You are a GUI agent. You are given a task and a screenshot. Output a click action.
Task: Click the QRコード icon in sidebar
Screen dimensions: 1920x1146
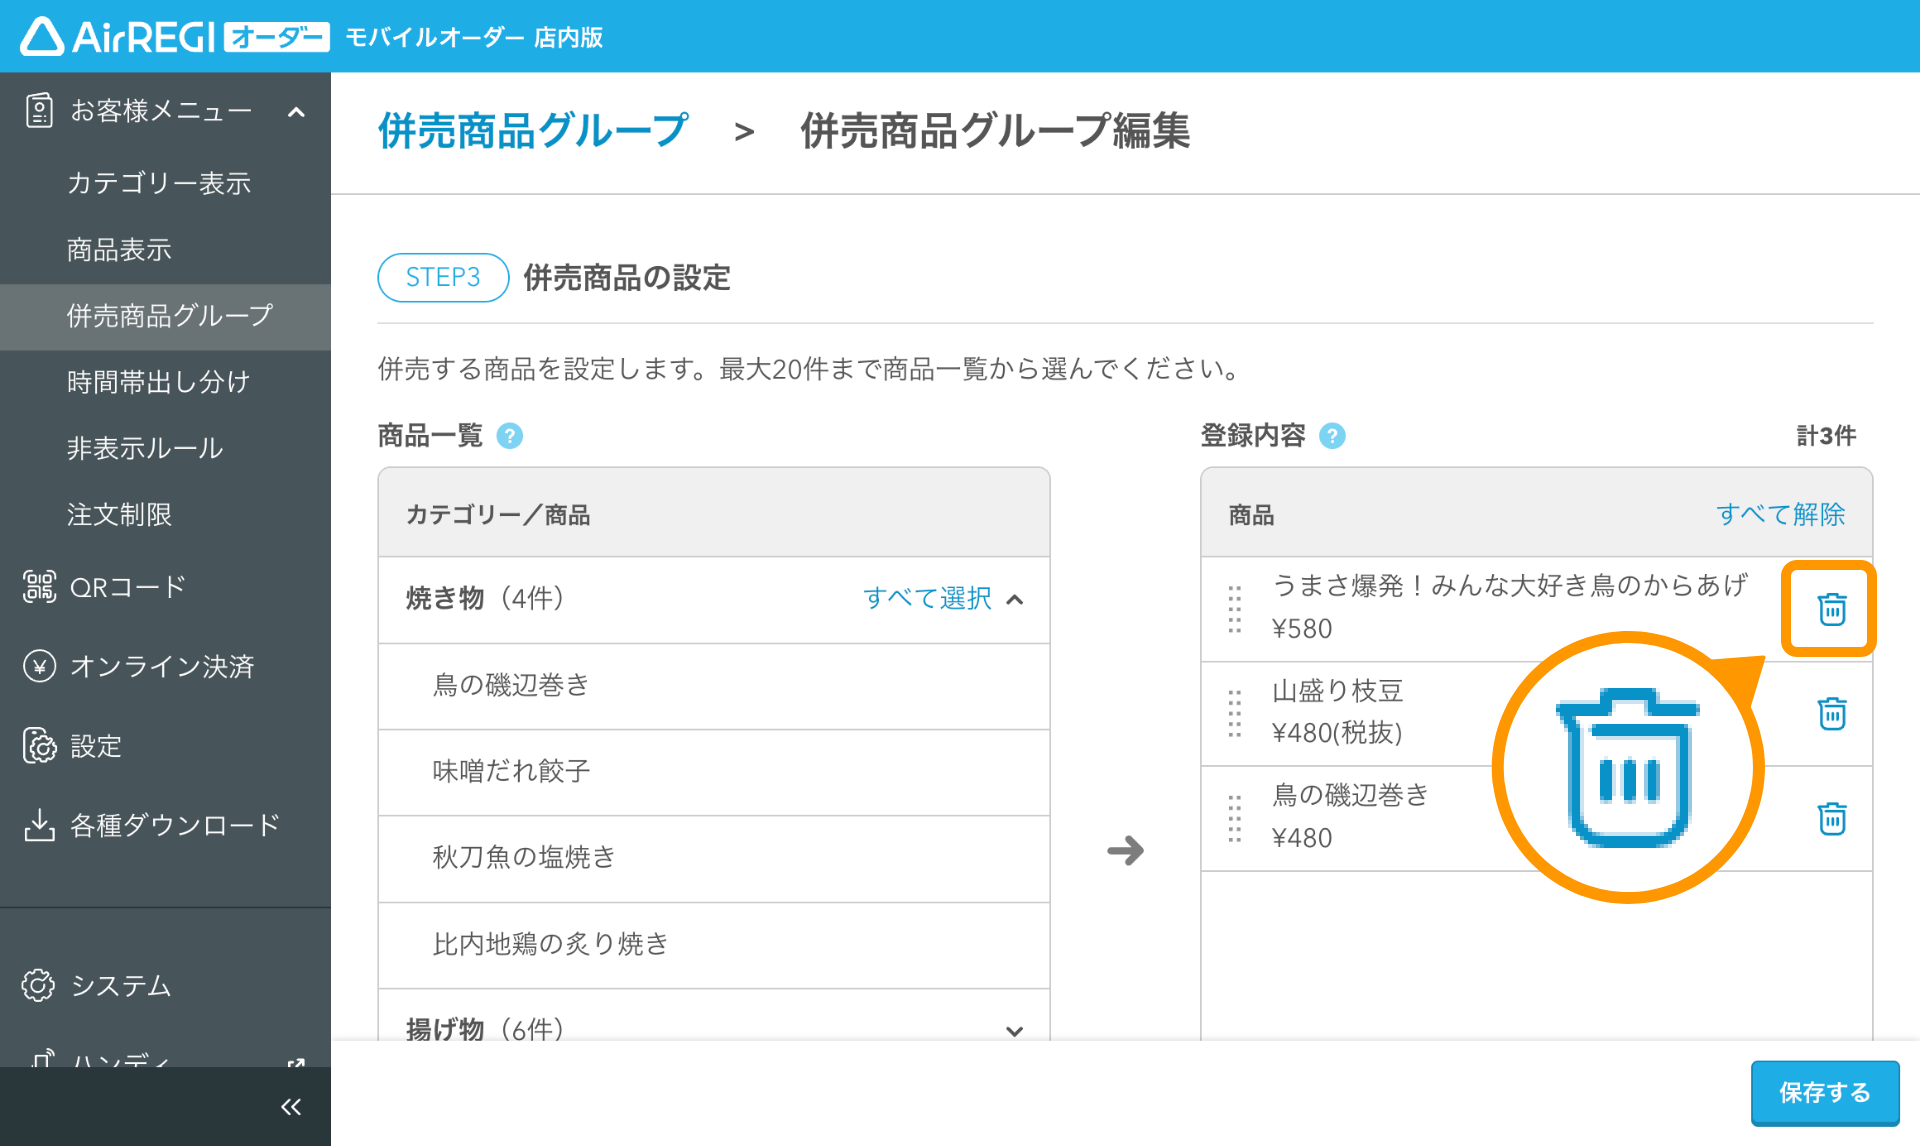[x=39, y=587]
